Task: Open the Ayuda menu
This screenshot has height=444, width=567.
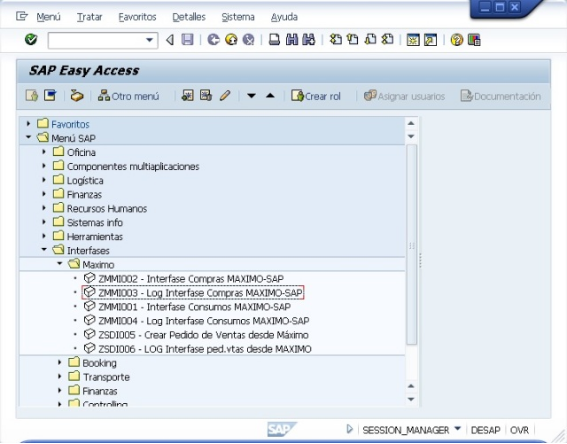Action: coord(284,17)
